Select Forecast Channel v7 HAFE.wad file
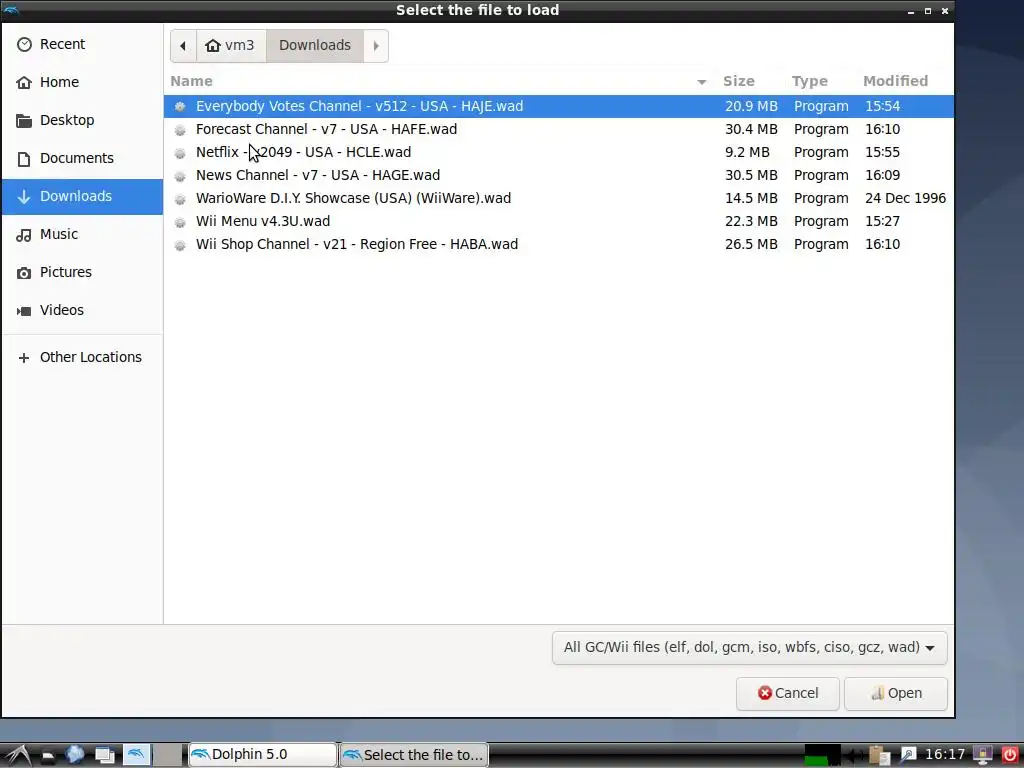Viewport: 1024px width, 768px height. tap(558, 129)
